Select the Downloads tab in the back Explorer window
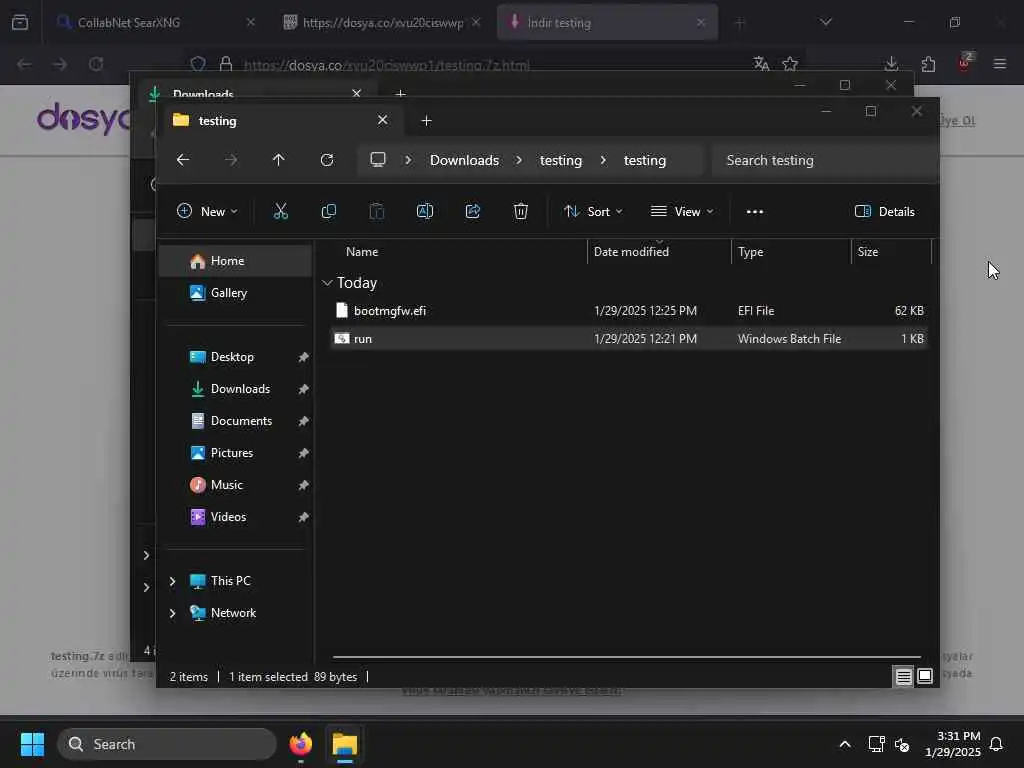 click(255, 91)
